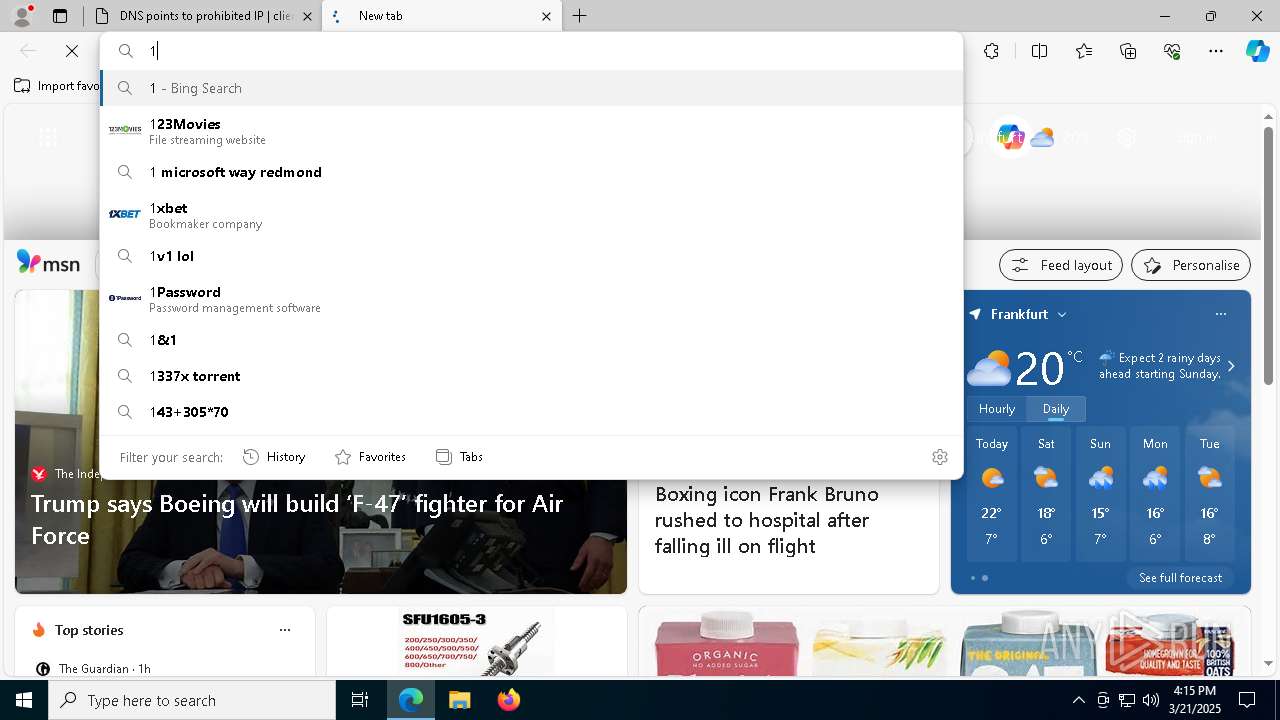Advance weather alert with right chevron
Viewport: 1280px width, 720px height.
pos(1231,366)
